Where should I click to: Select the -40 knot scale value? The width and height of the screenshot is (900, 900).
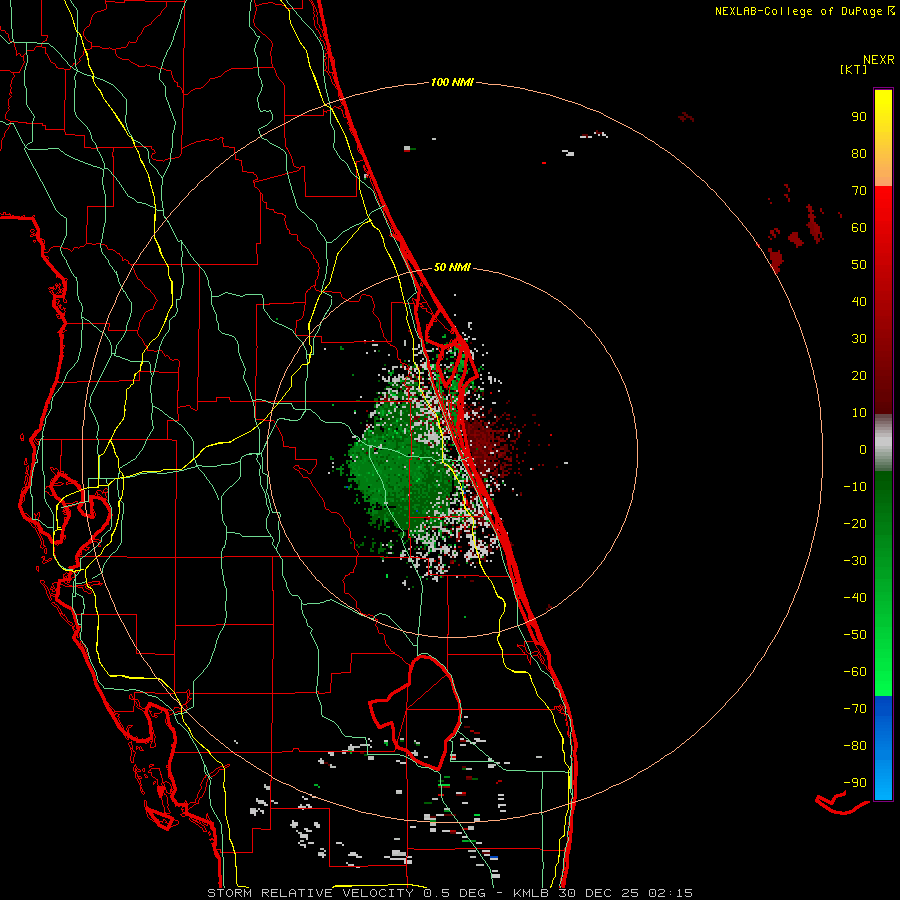(x=855, y=598)
